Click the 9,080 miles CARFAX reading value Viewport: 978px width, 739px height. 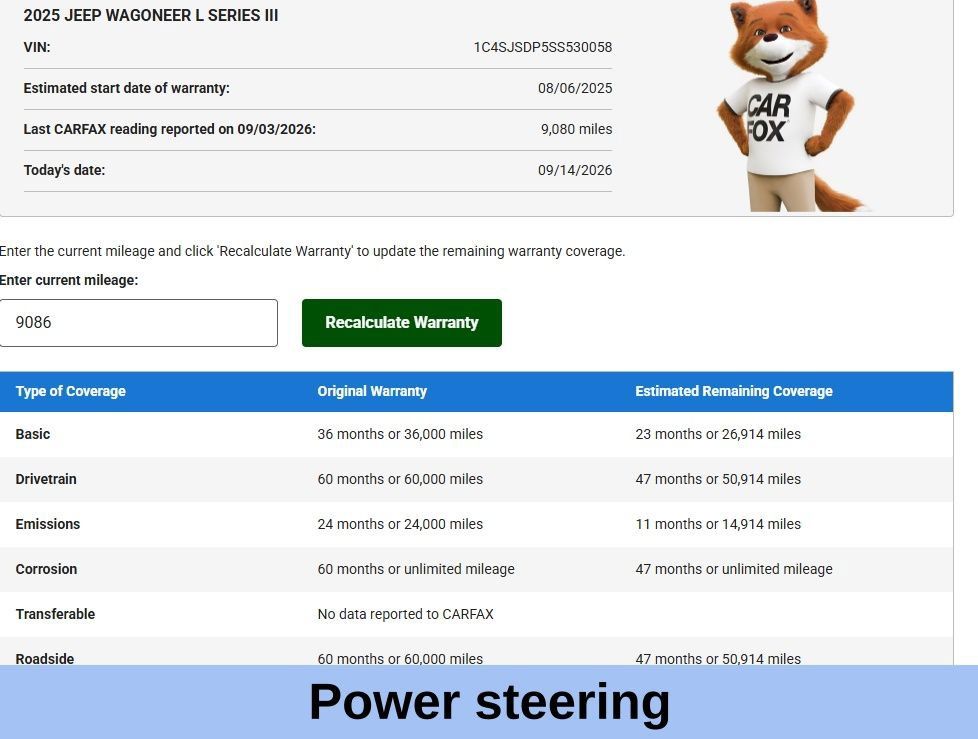(576, 129)
